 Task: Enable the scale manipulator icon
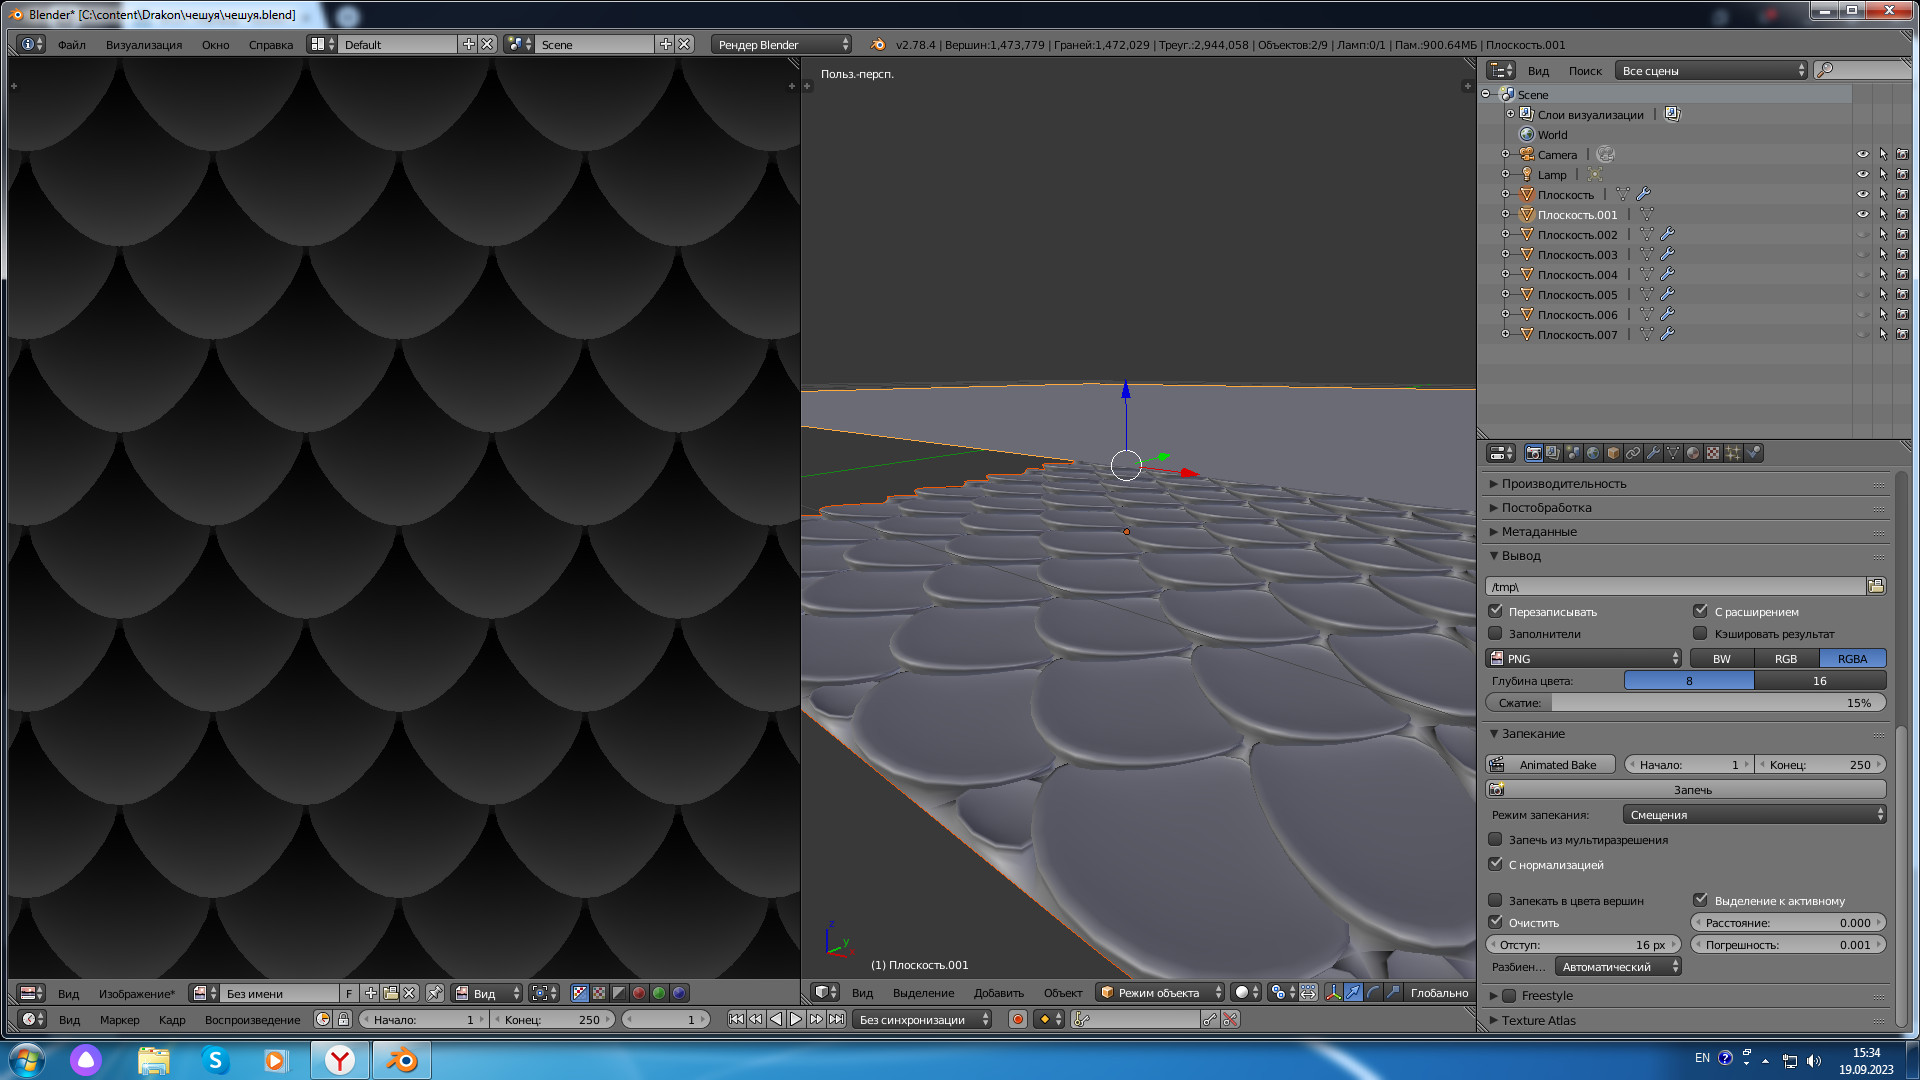point(1393,992)
